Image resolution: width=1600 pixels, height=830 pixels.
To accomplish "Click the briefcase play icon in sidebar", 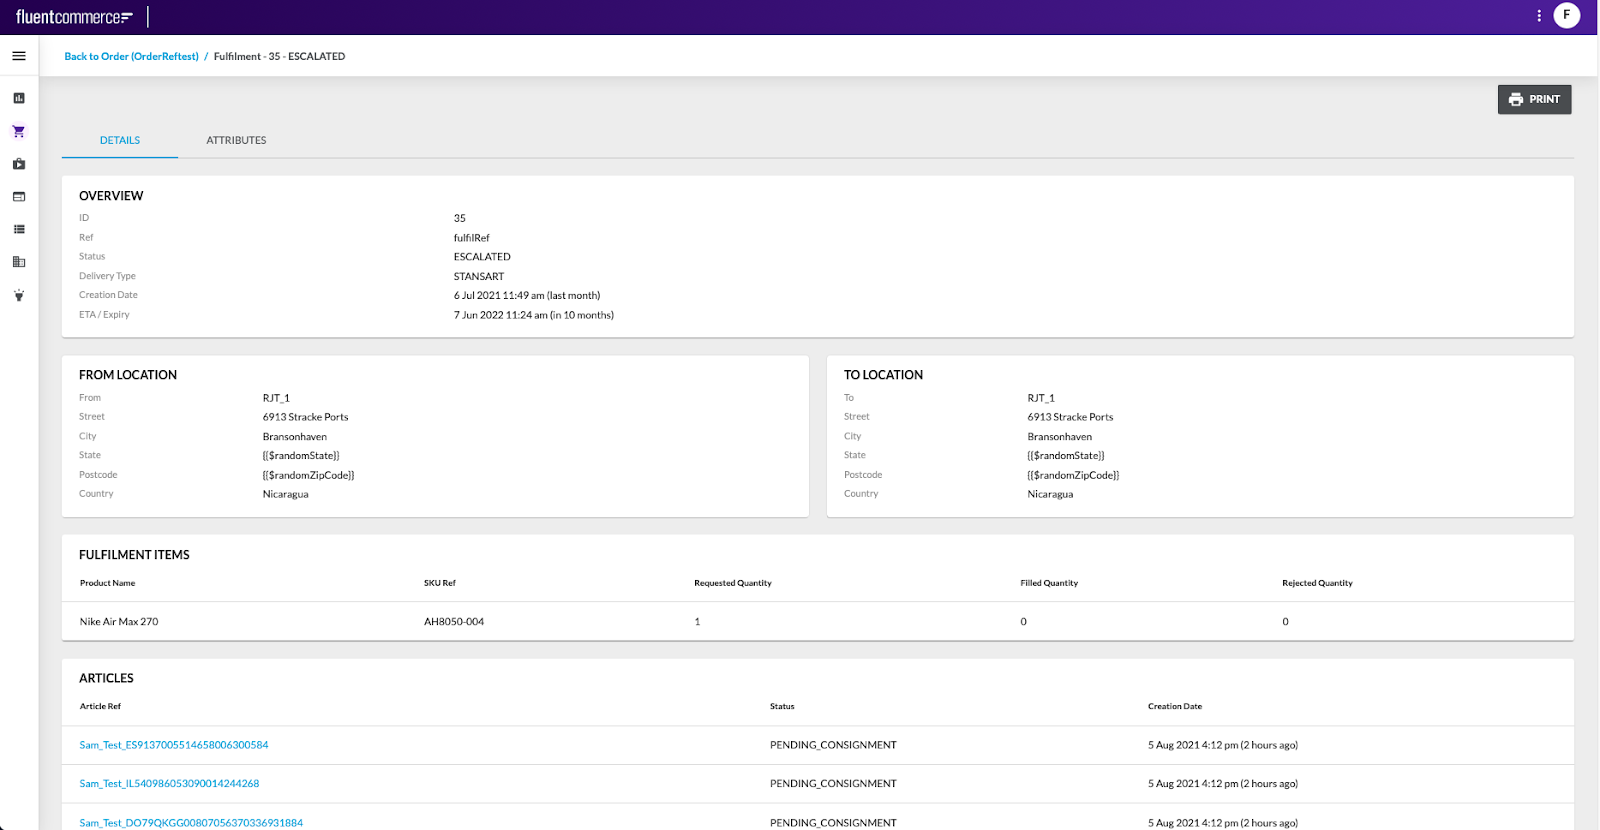I will click(19, 164).
